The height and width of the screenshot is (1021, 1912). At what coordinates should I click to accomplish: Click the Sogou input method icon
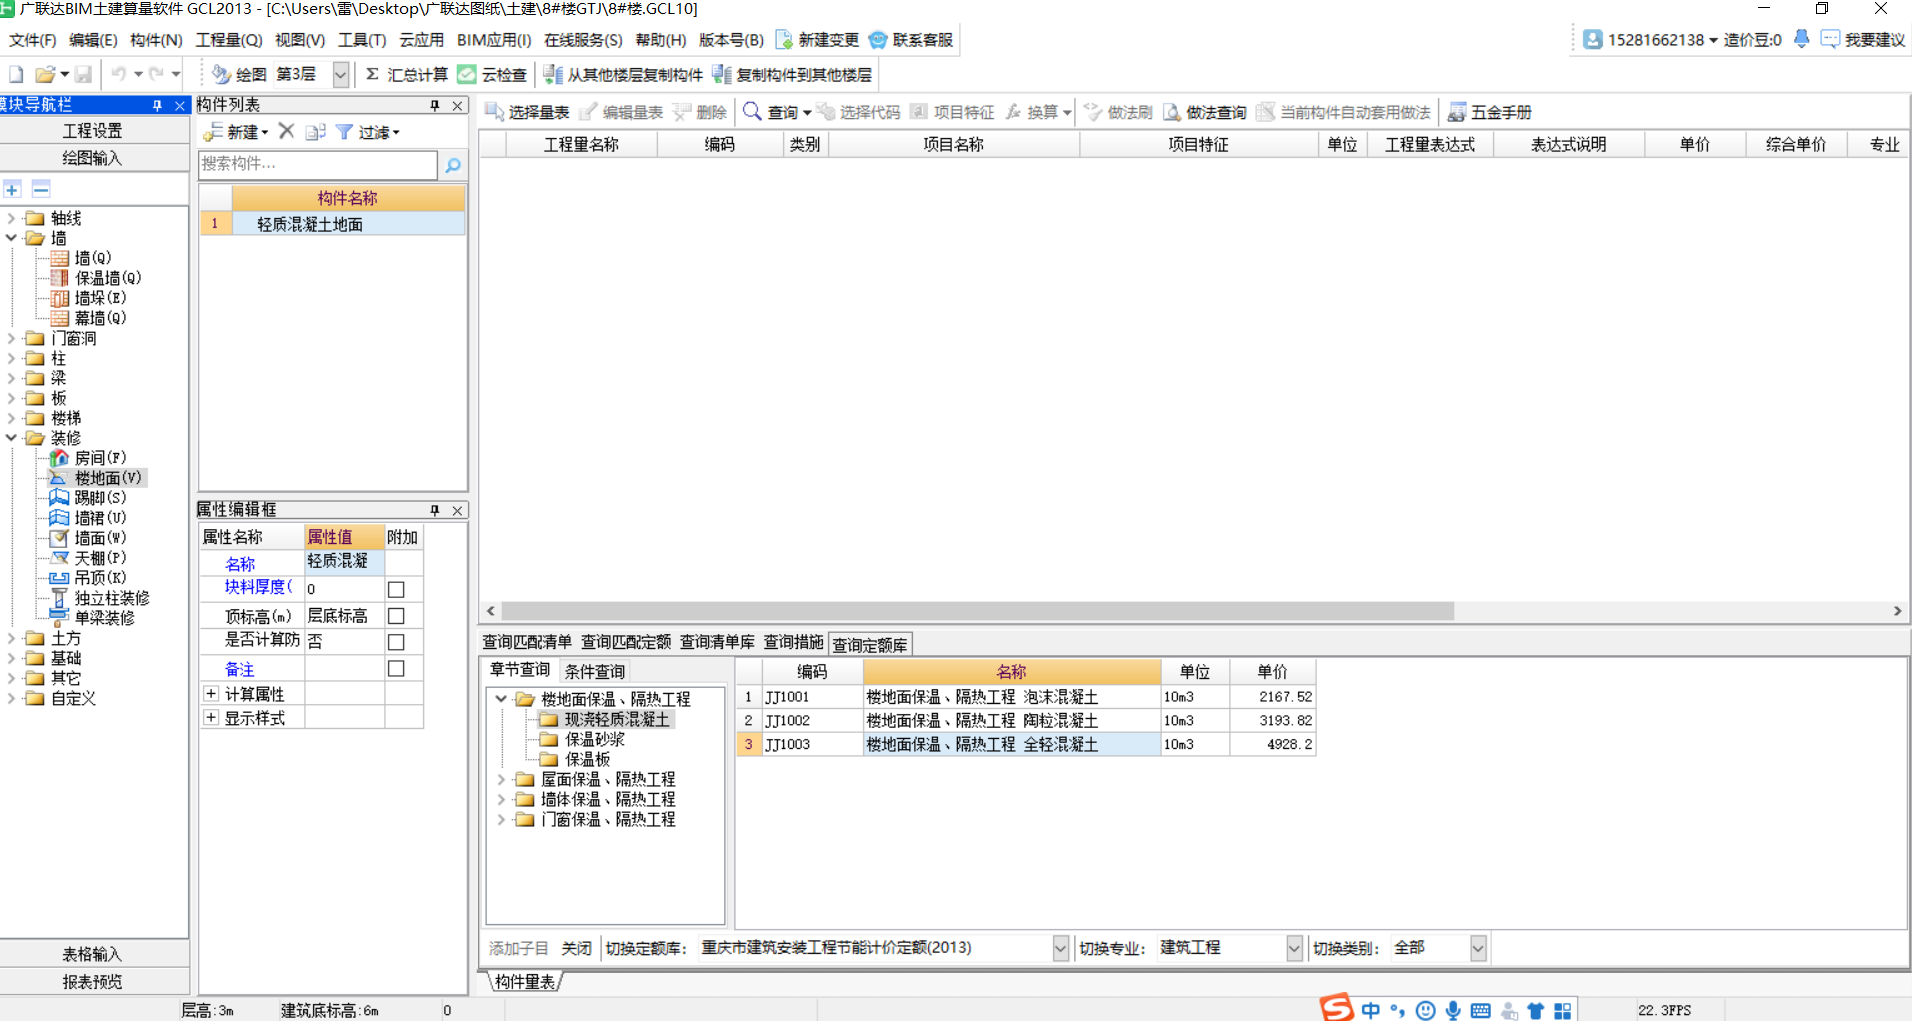pyautogui.click(x=1336, y=1008)
